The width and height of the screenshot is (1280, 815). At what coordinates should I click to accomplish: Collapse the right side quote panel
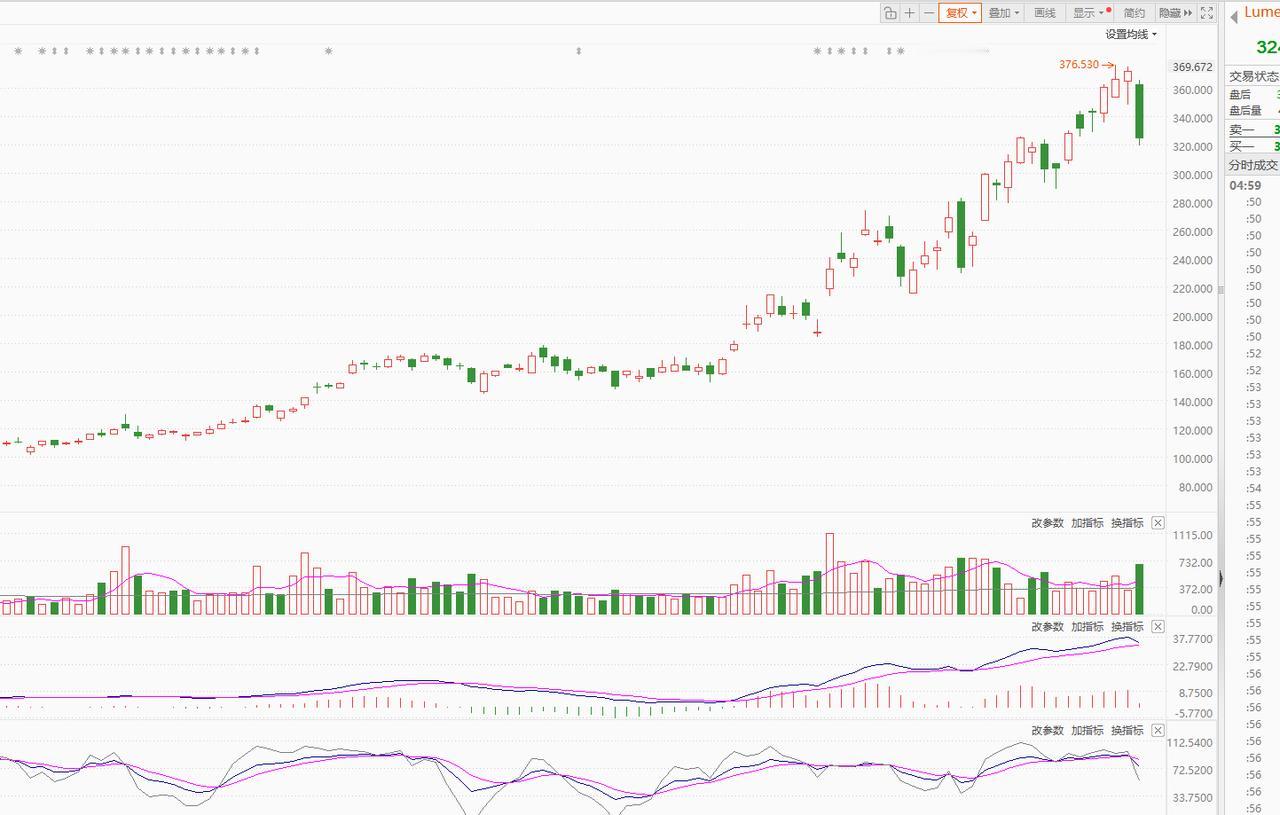[x=1221, y=578]
